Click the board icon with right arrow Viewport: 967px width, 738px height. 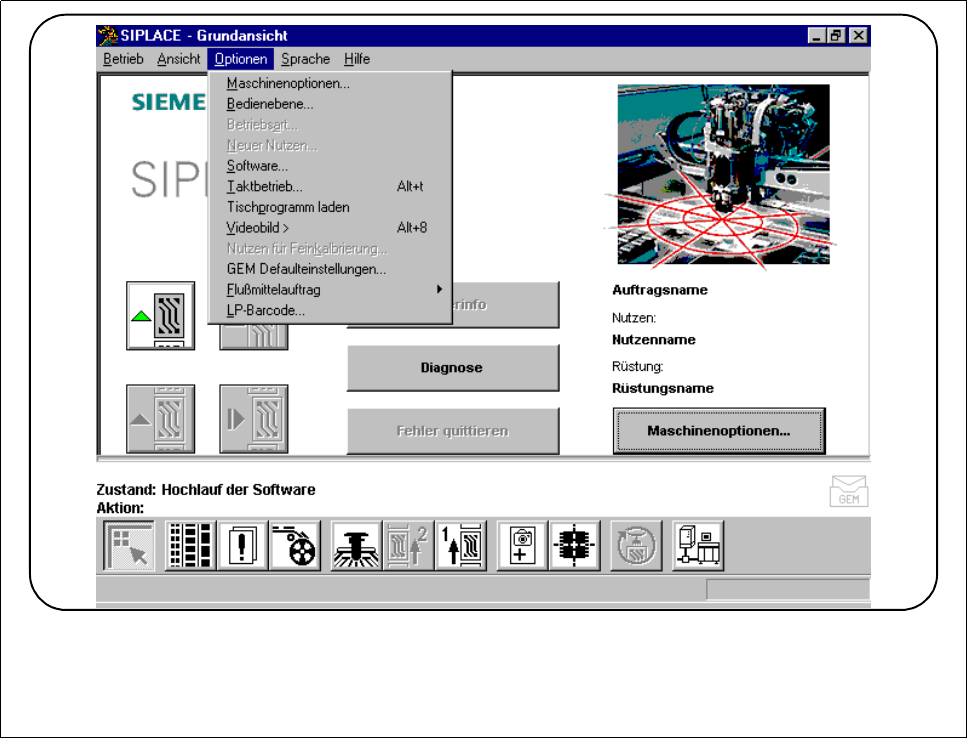[x=253, y=419]
